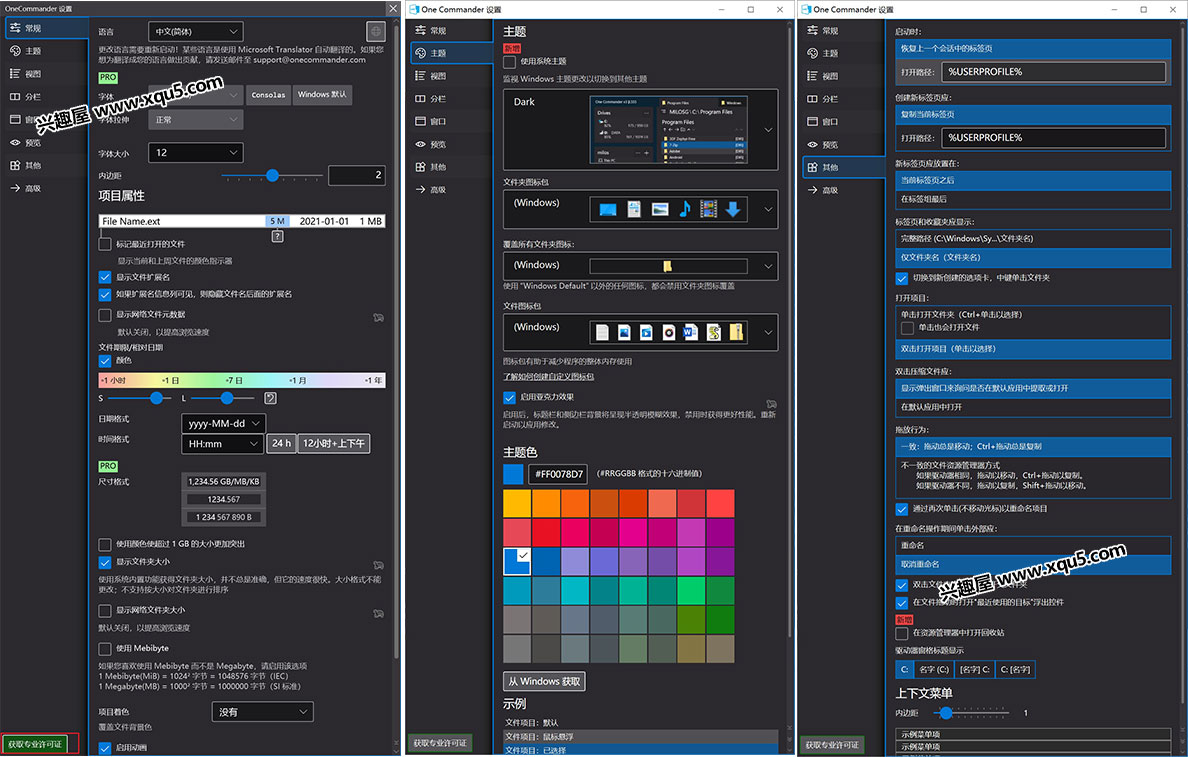Open the HH:mm time format dropdown
This screenshot has width=1188, height=757.
(222, 443)
